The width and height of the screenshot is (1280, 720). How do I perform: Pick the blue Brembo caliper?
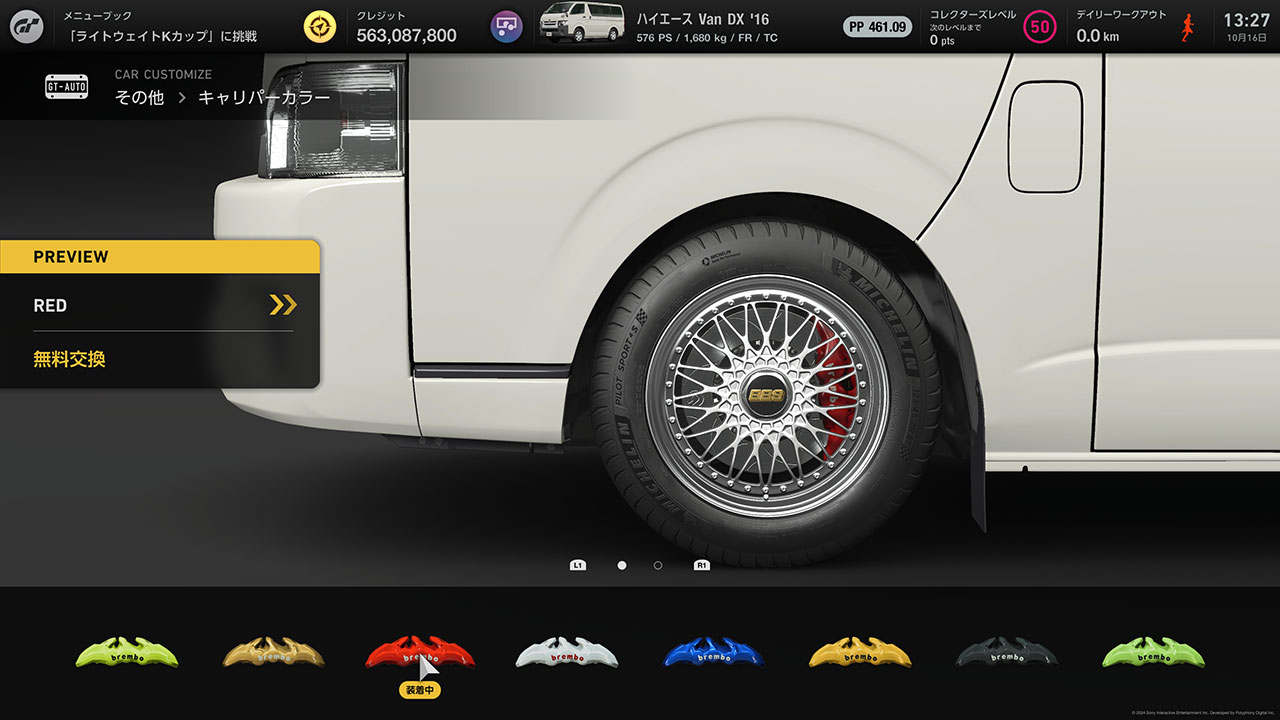pos(713,652)
